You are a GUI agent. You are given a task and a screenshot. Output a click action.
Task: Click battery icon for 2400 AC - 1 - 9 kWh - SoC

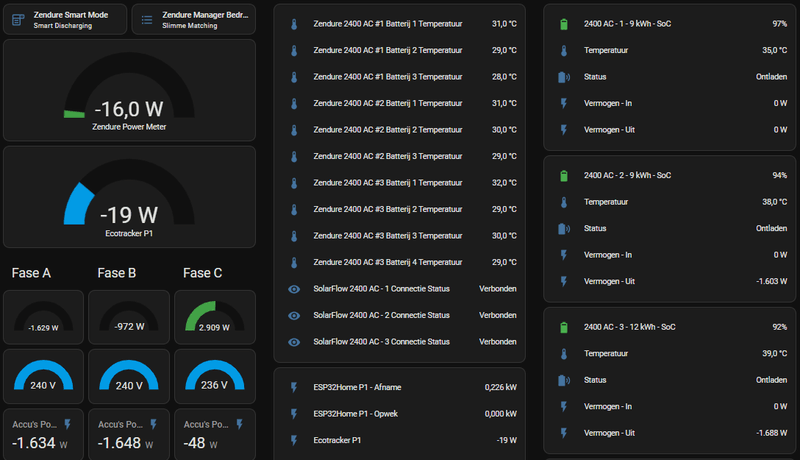click(564, 24)
